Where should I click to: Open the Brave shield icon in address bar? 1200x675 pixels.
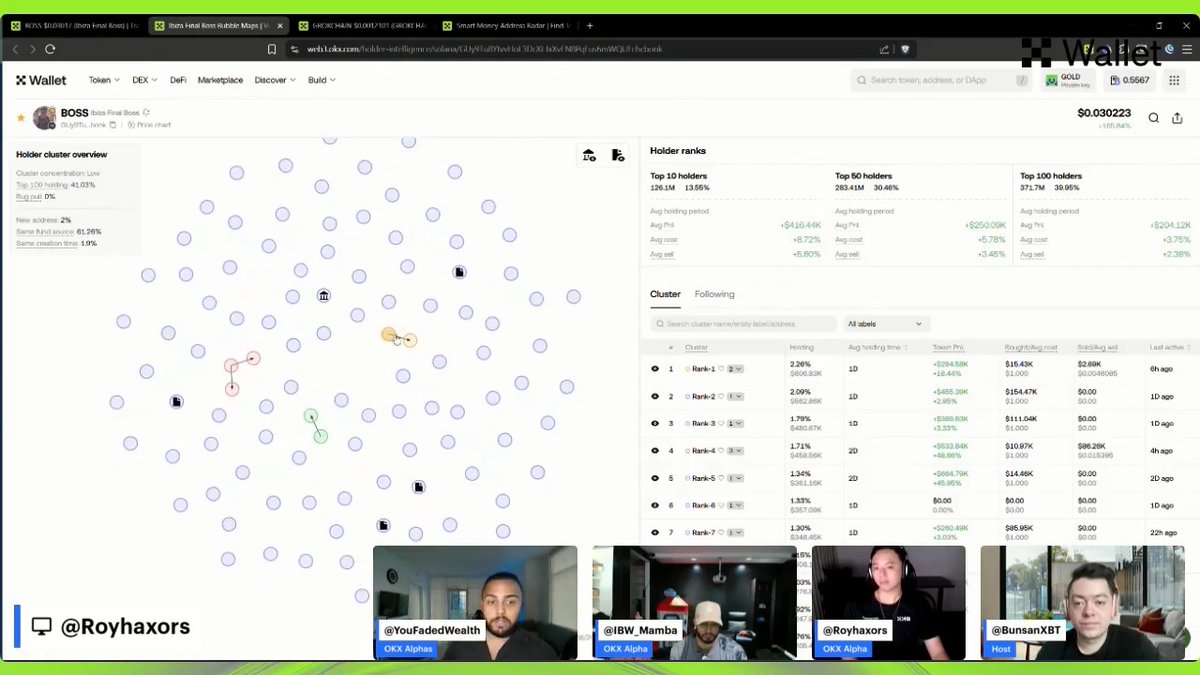[x=905, y=49]
